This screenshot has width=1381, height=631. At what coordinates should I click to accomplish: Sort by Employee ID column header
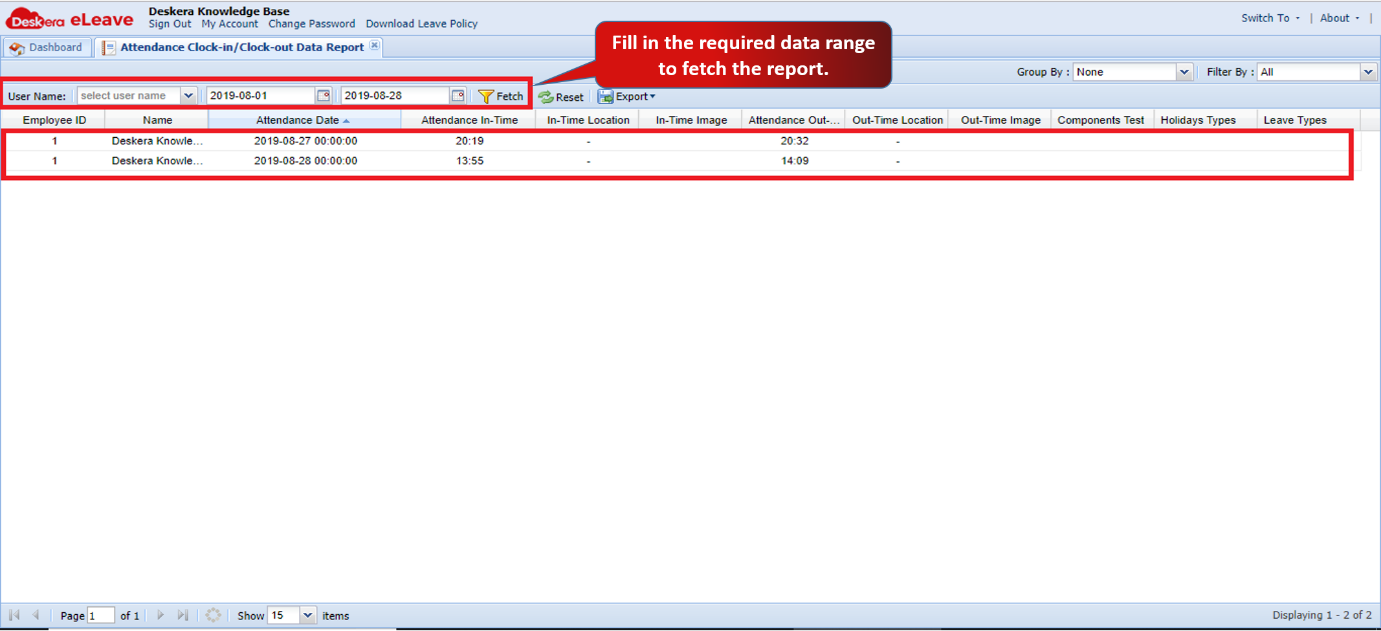tap(54, 120)
